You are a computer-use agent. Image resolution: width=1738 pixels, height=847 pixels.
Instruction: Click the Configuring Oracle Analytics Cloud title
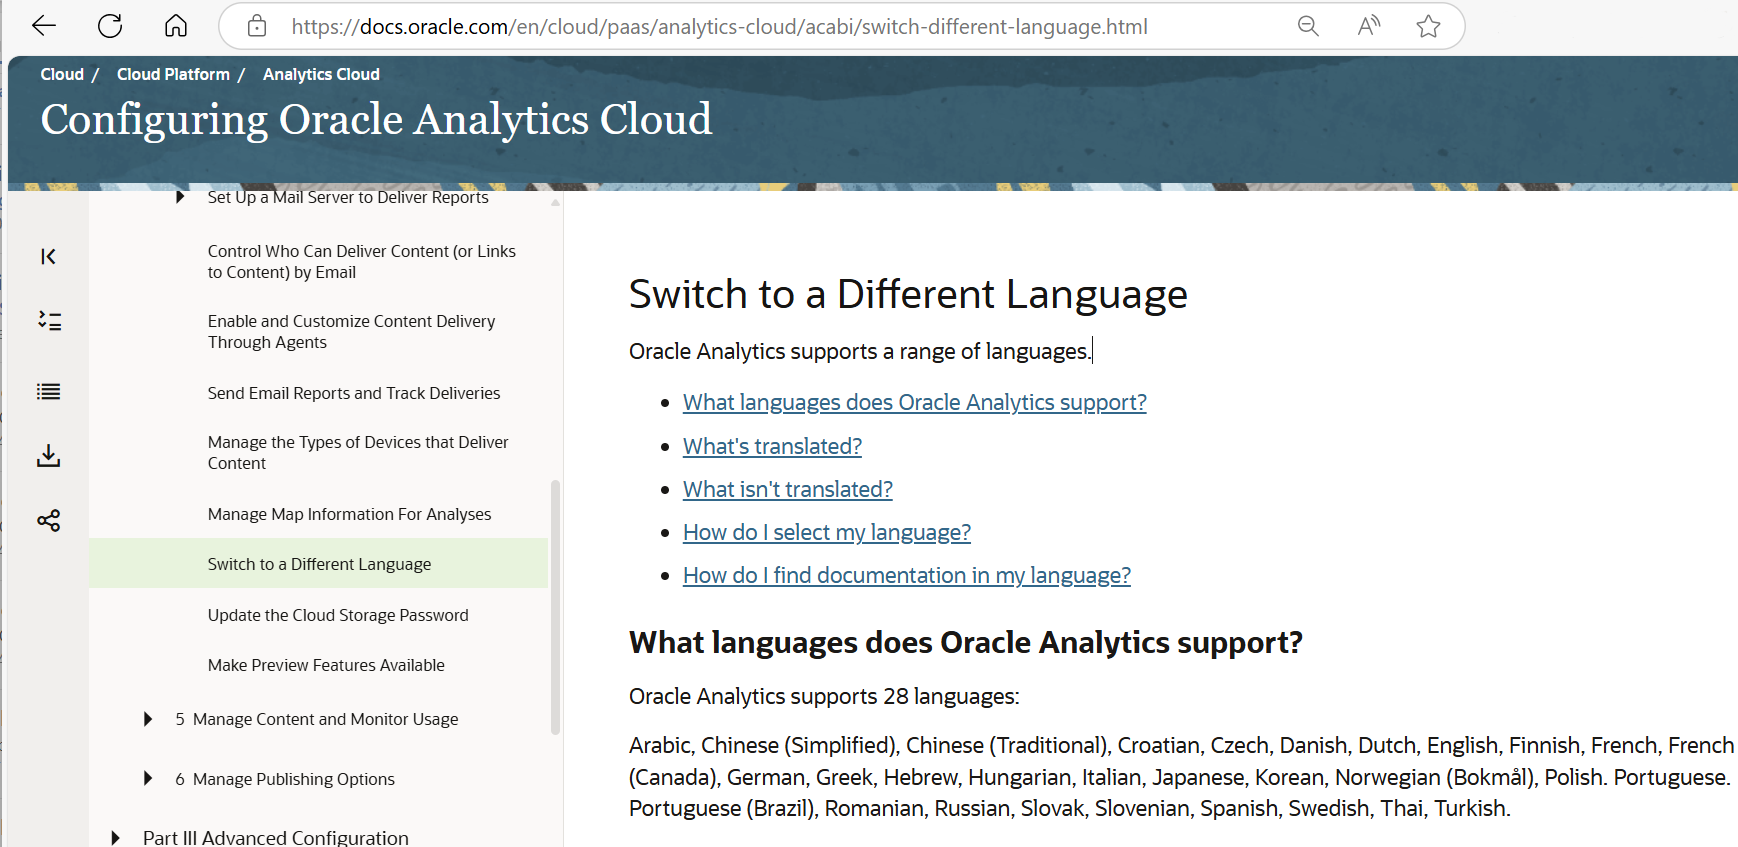tap(376, 119)
